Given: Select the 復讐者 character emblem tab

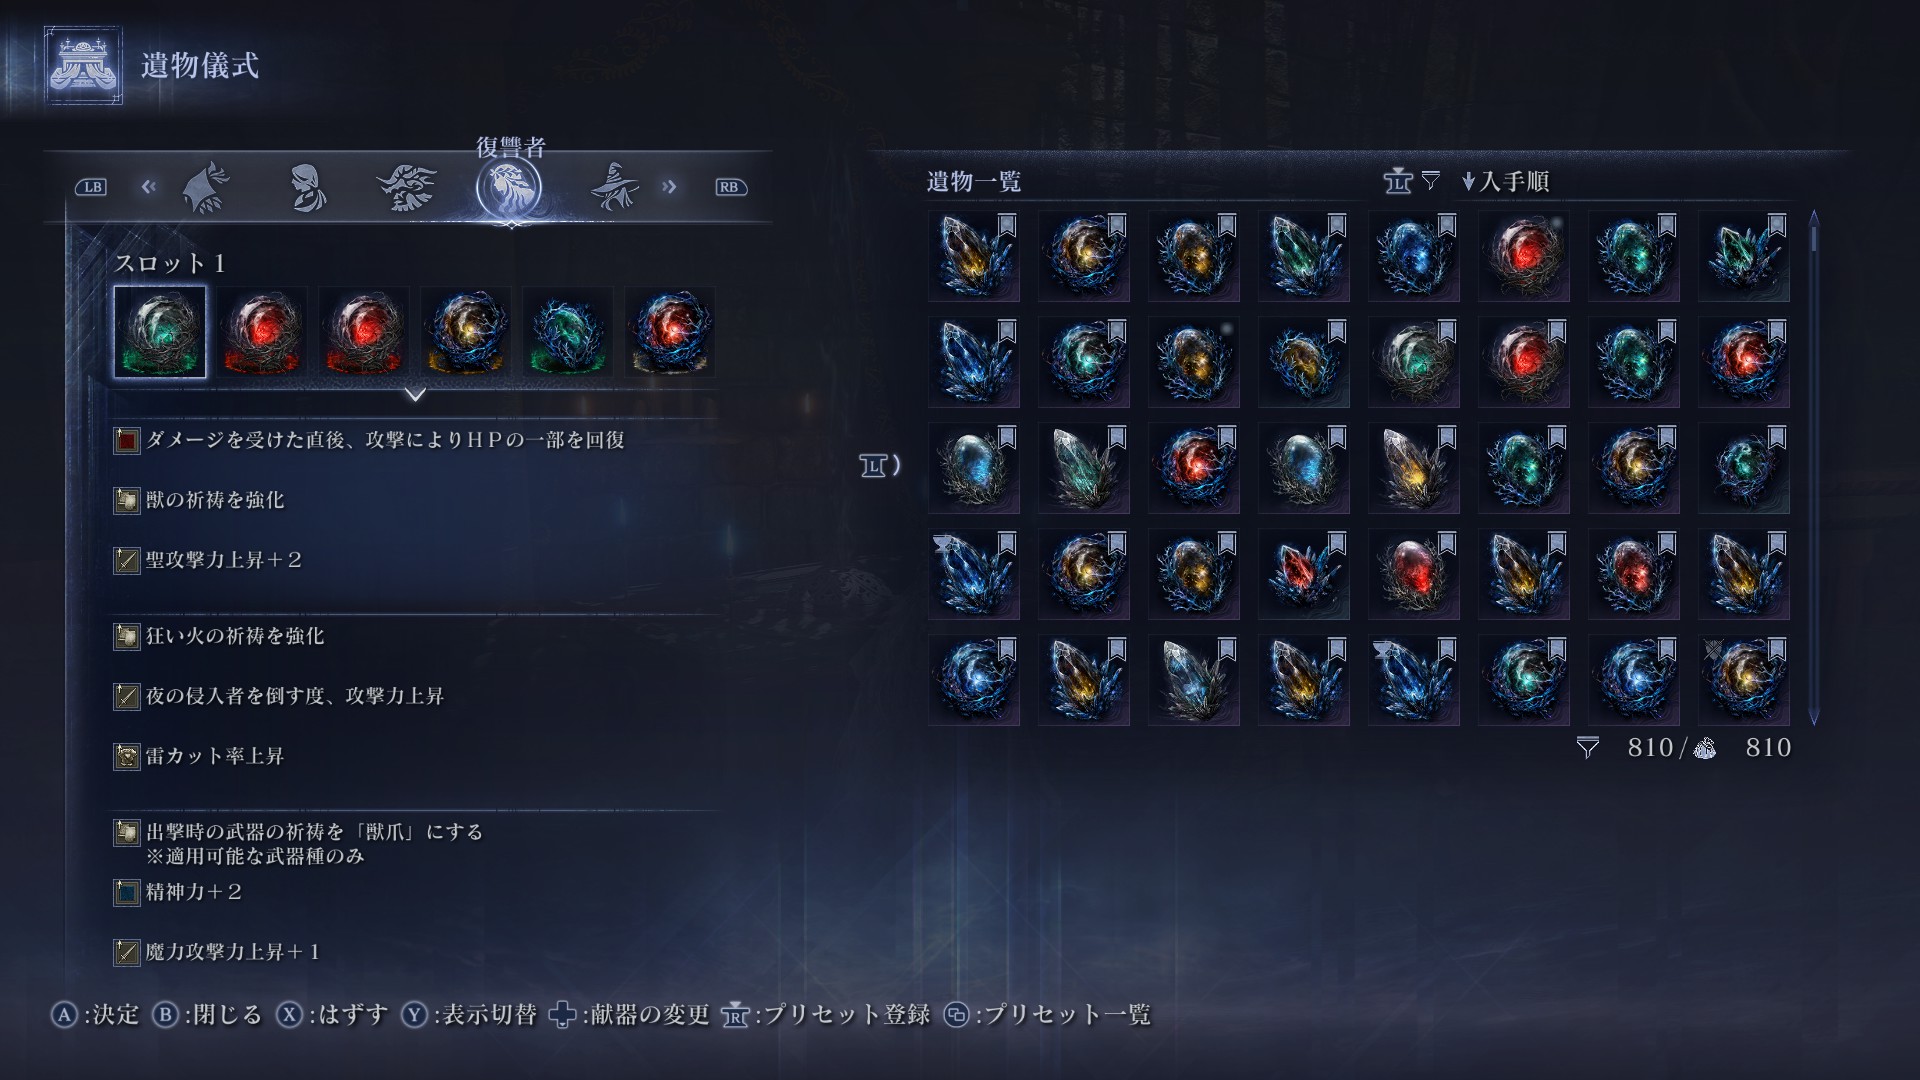Looking at the screenshot, I should tap(509, 187).
